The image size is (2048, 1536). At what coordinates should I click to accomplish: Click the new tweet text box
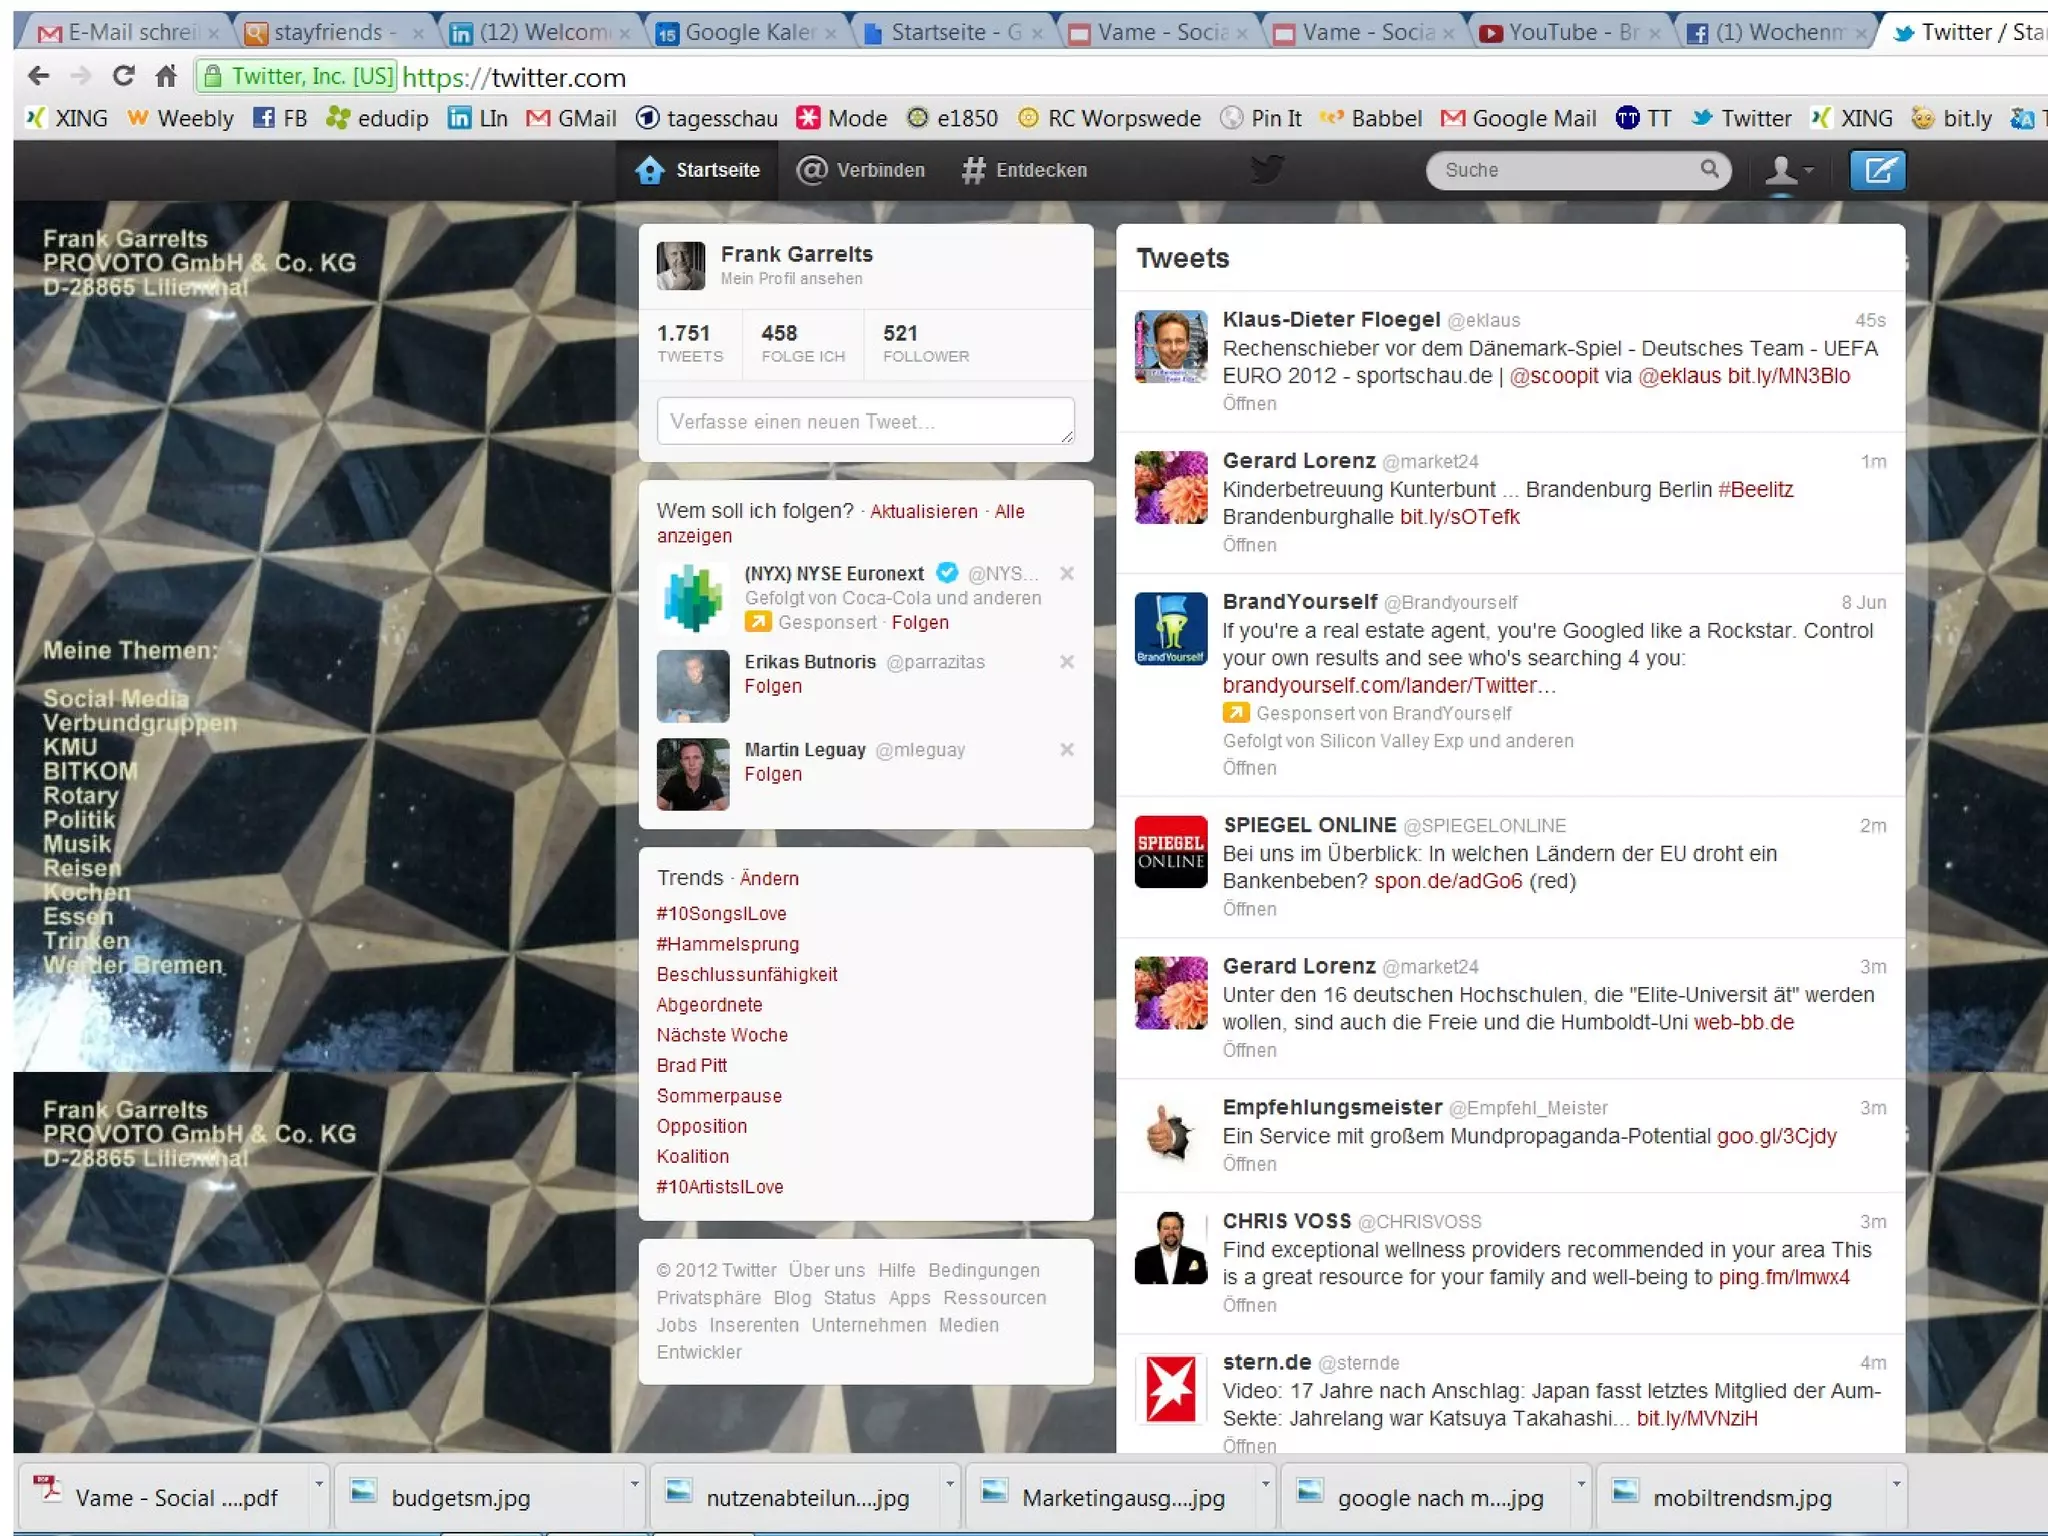[865, 421]
